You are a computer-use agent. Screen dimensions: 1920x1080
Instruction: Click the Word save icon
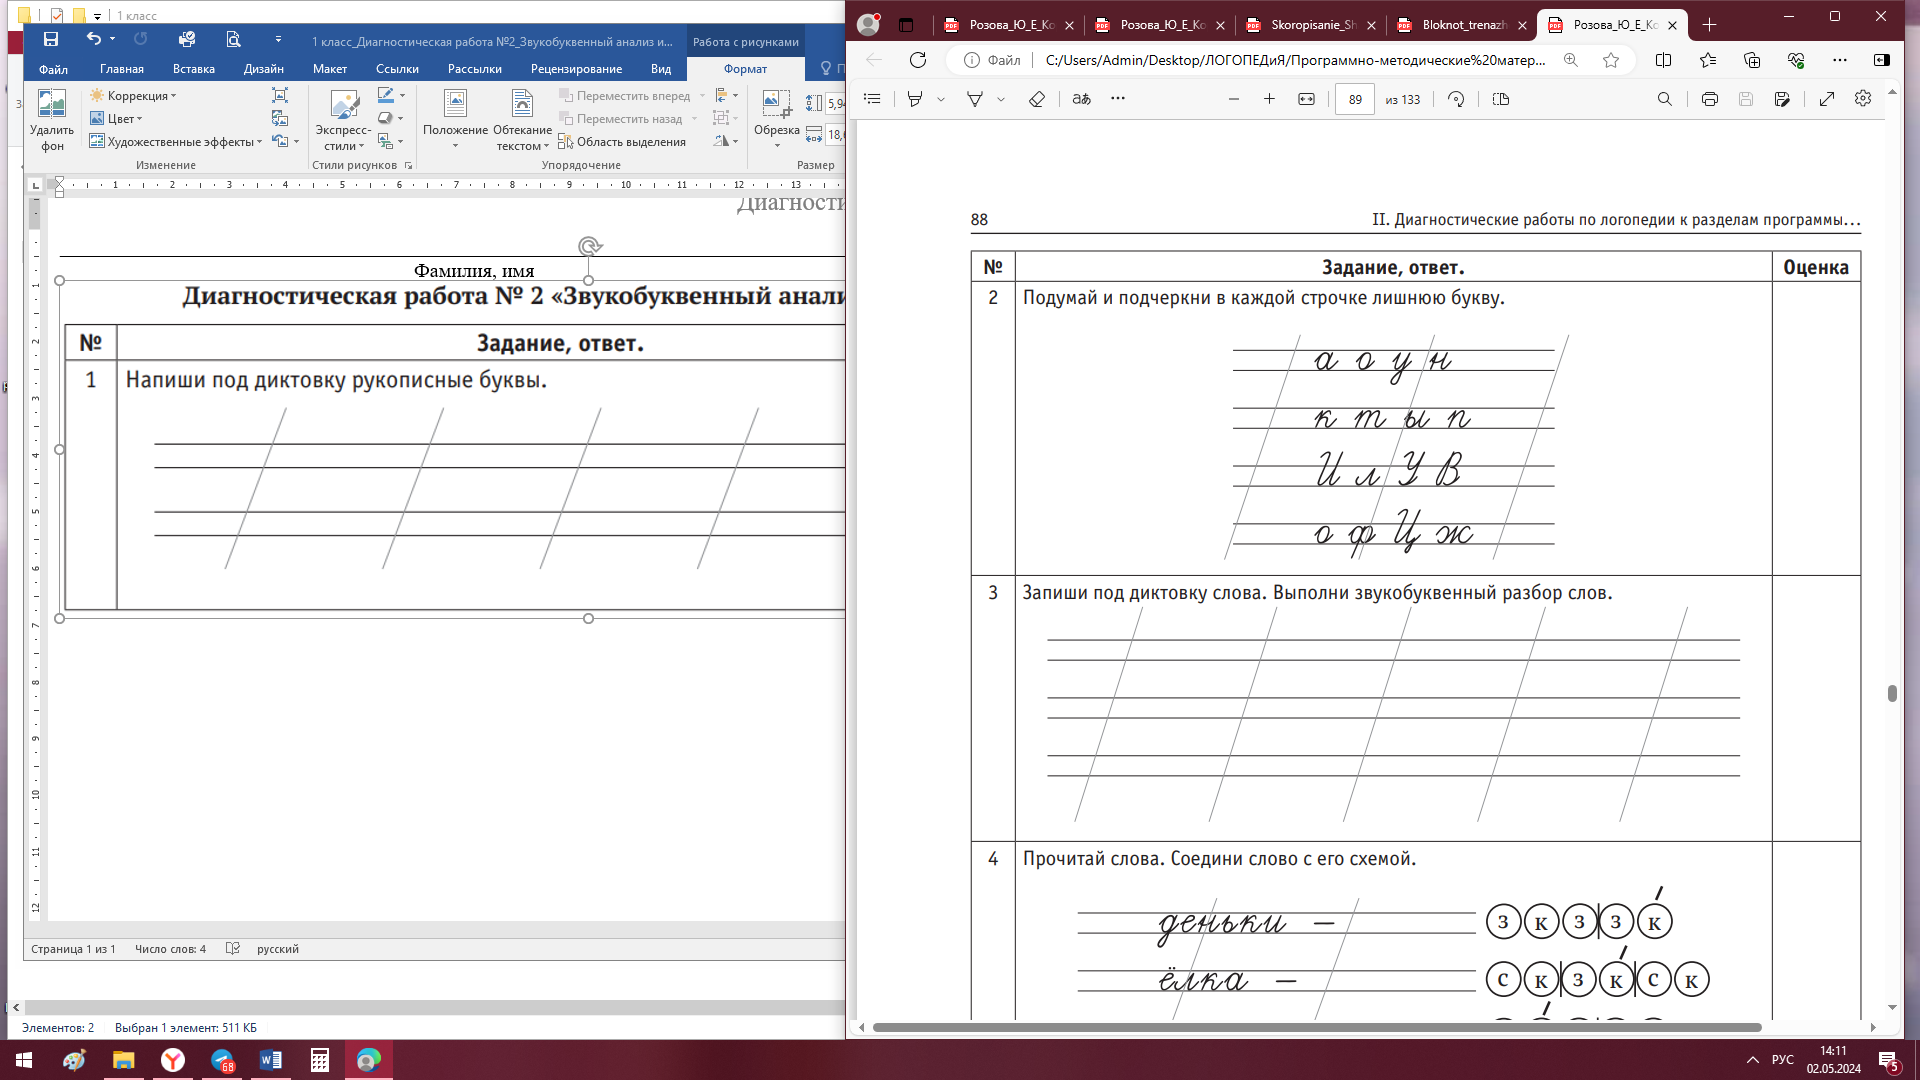pyautogui.click(x=51, y=39)
